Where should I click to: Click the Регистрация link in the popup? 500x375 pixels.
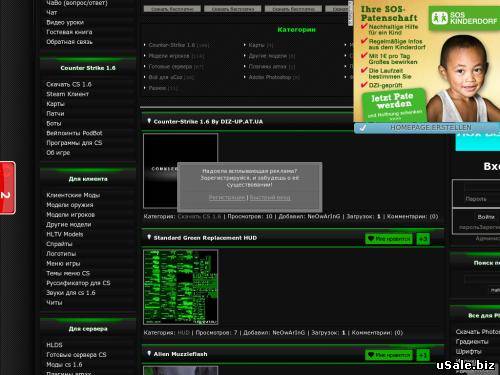227,198
